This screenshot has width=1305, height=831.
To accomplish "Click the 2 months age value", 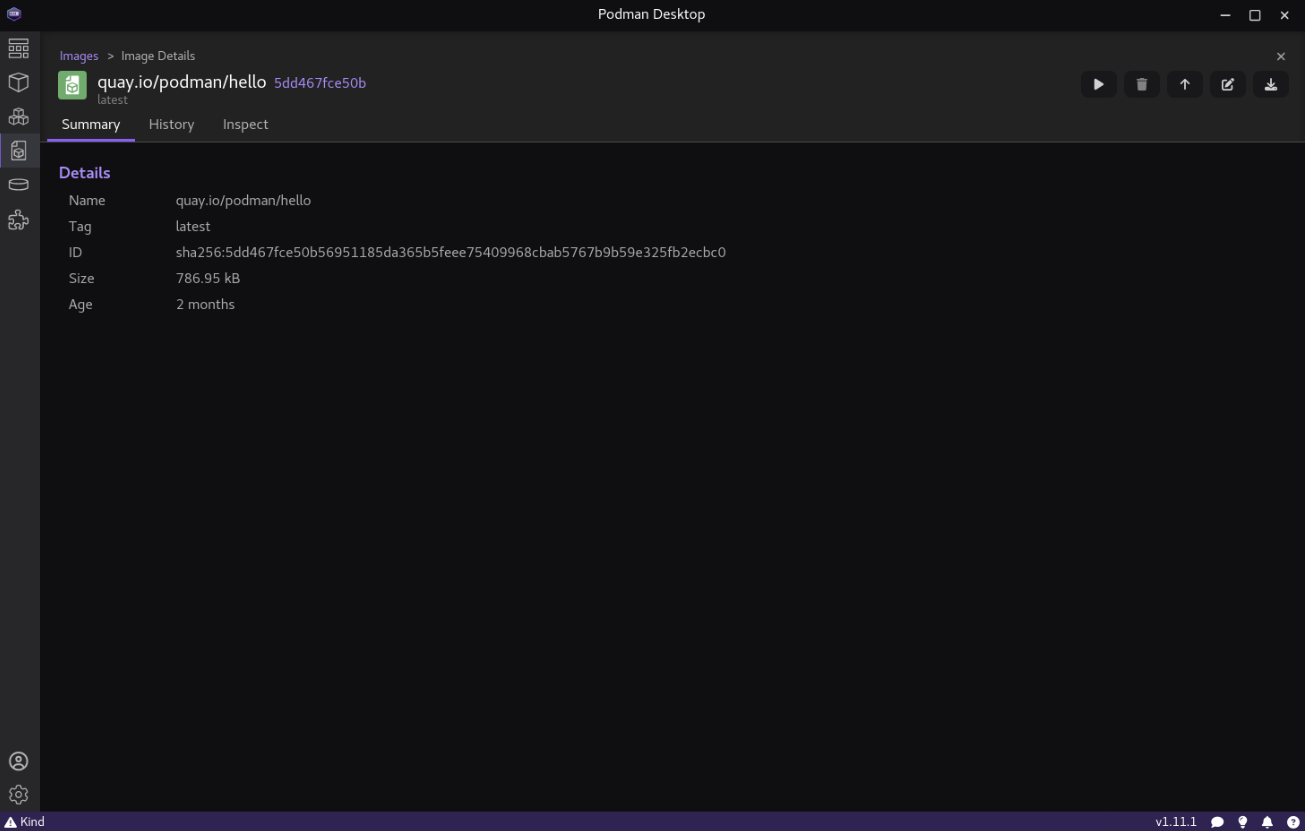I will pos(205,305).
